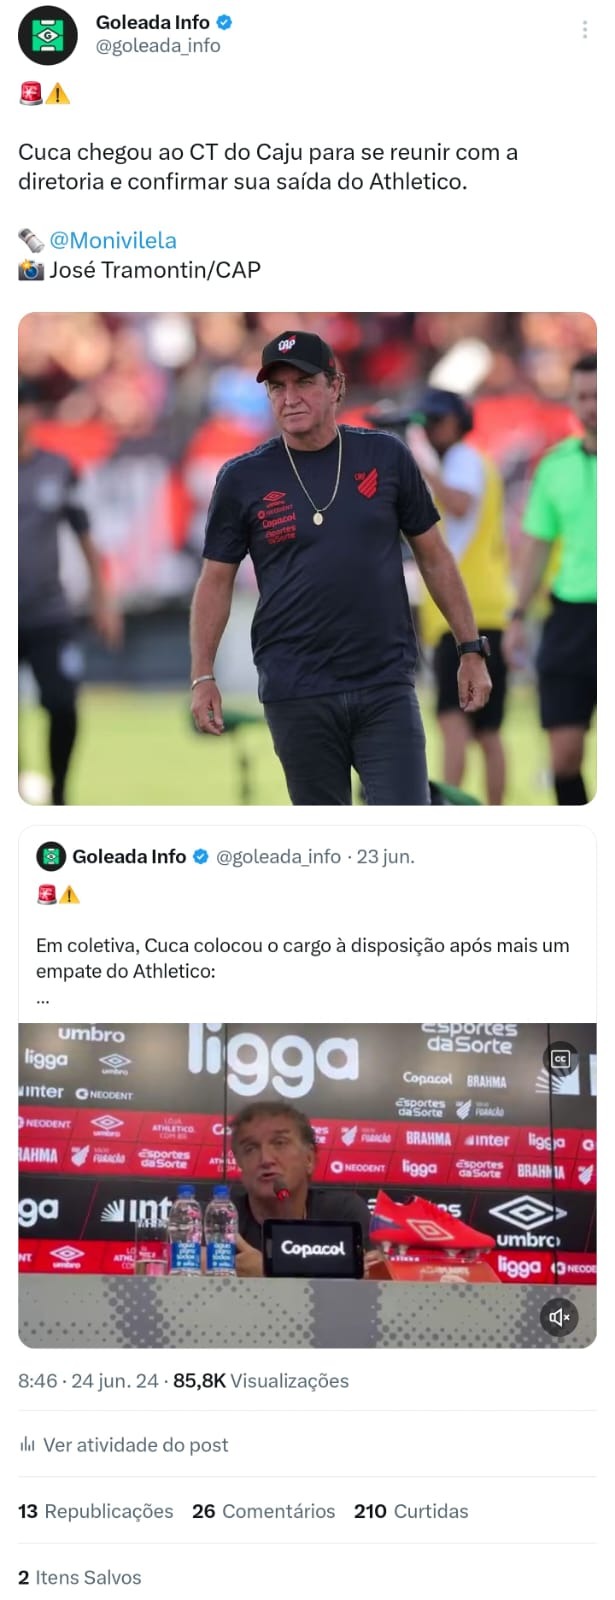615x1600 pixels.
Task: Open the @Monivilela mention link
Action: click(x=113, y=240)
